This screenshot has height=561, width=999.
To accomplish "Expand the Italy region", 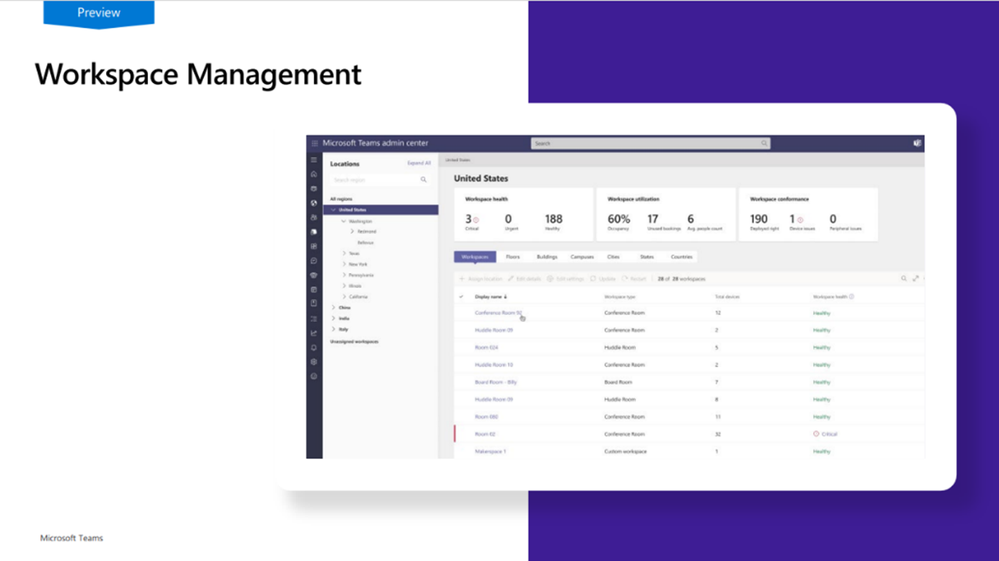I will (333, 329).
